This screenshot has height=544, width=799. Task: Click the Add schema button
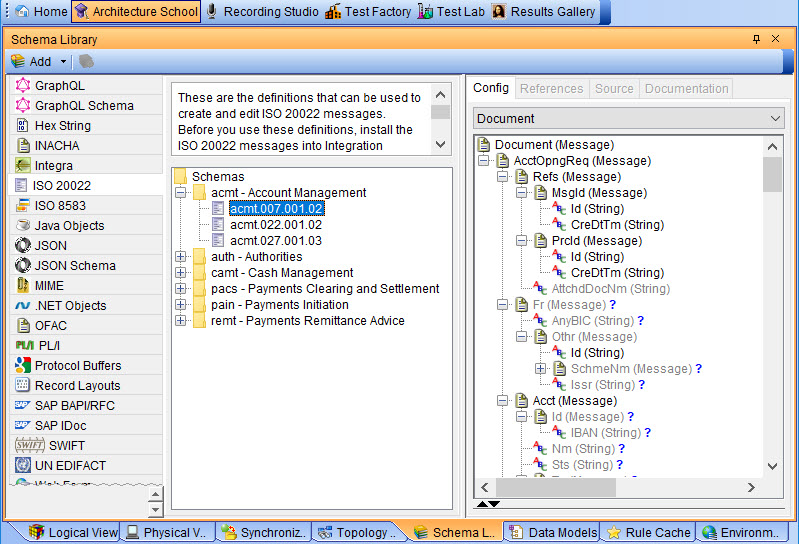click(x=32, y=62)
